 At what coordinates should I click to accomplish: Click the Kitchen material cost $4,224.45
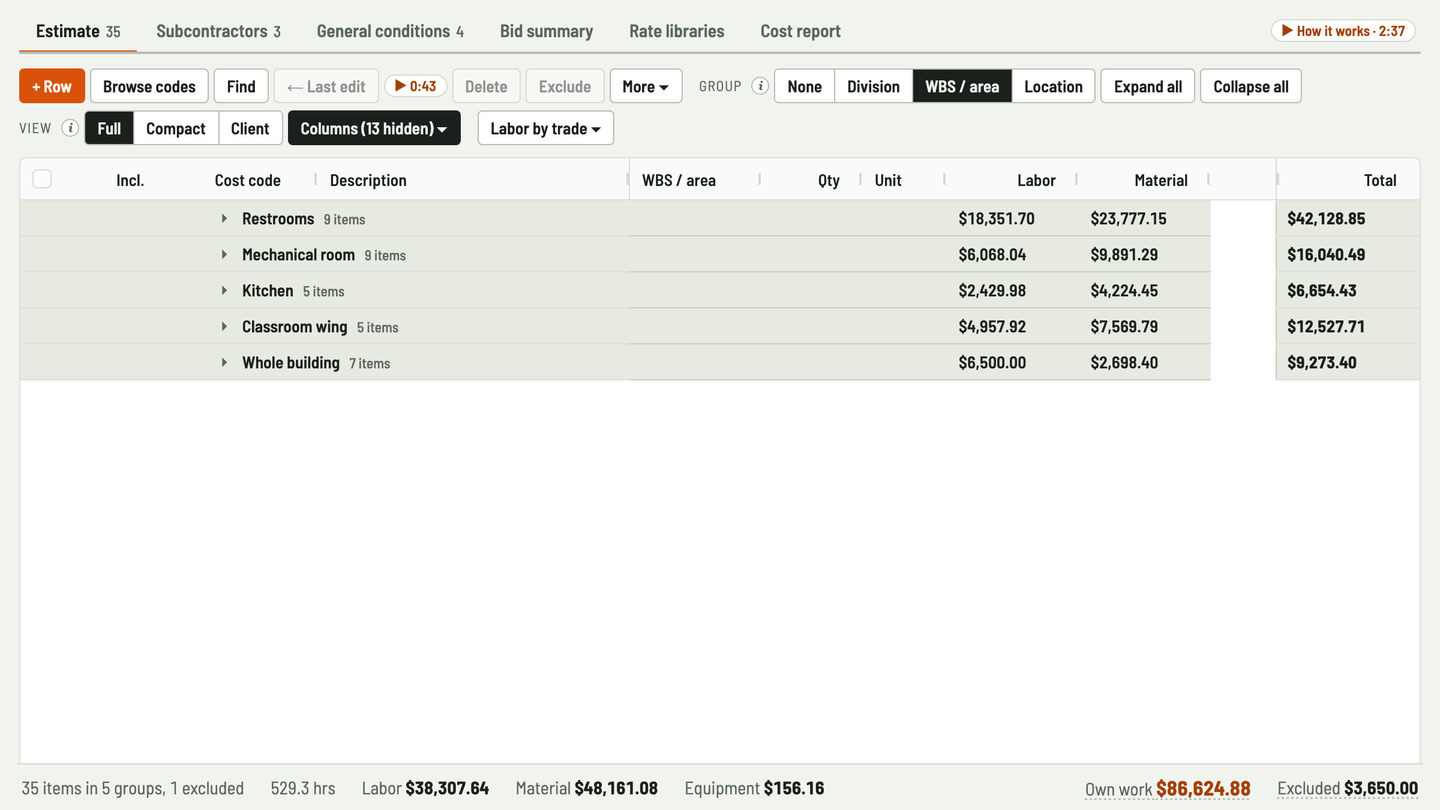pos(1124,290)
